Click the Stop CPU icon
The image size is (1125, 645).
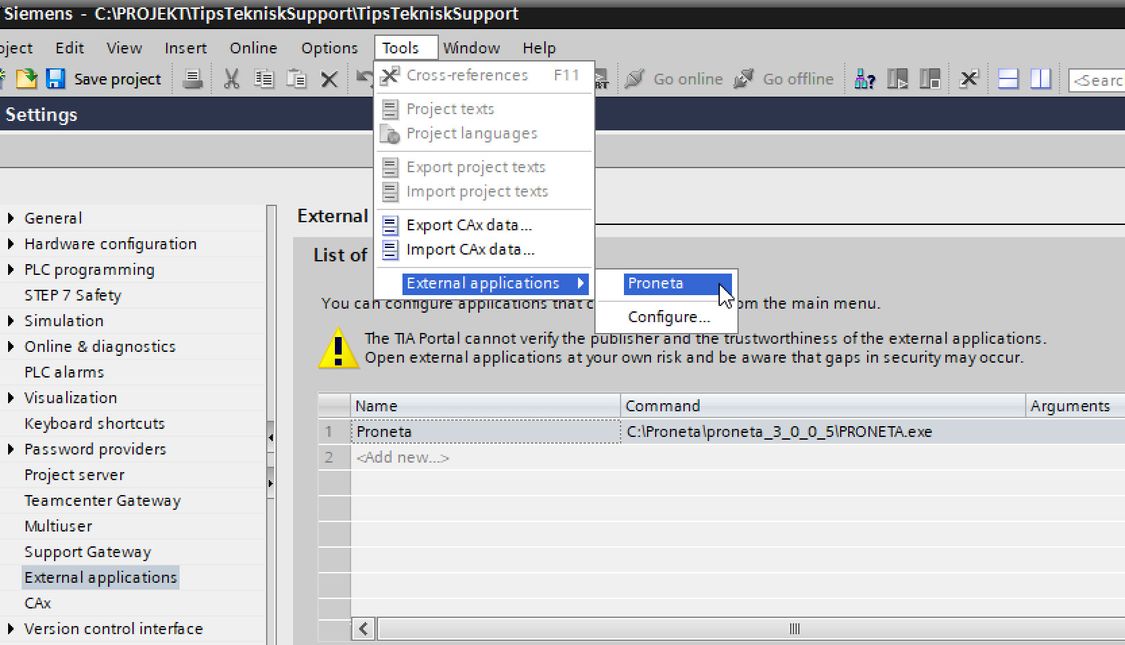(930, 78)
